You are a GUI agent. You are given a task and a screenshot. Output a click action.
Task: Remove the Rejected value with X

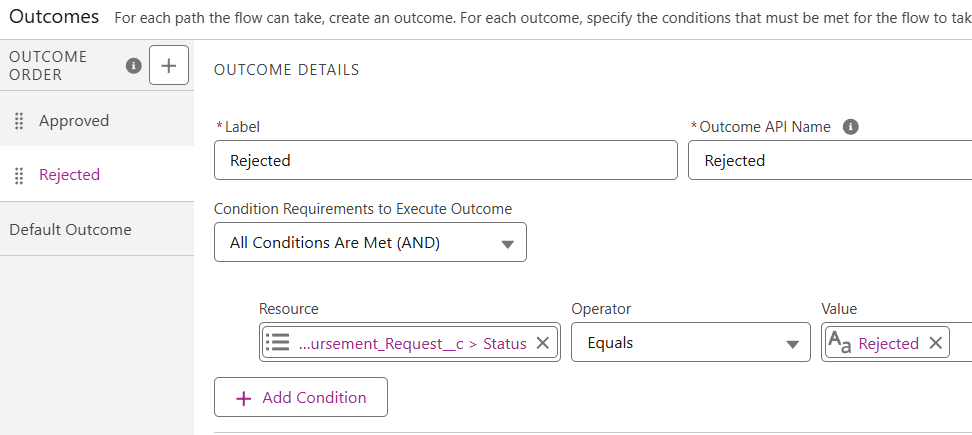coord(935,343)
